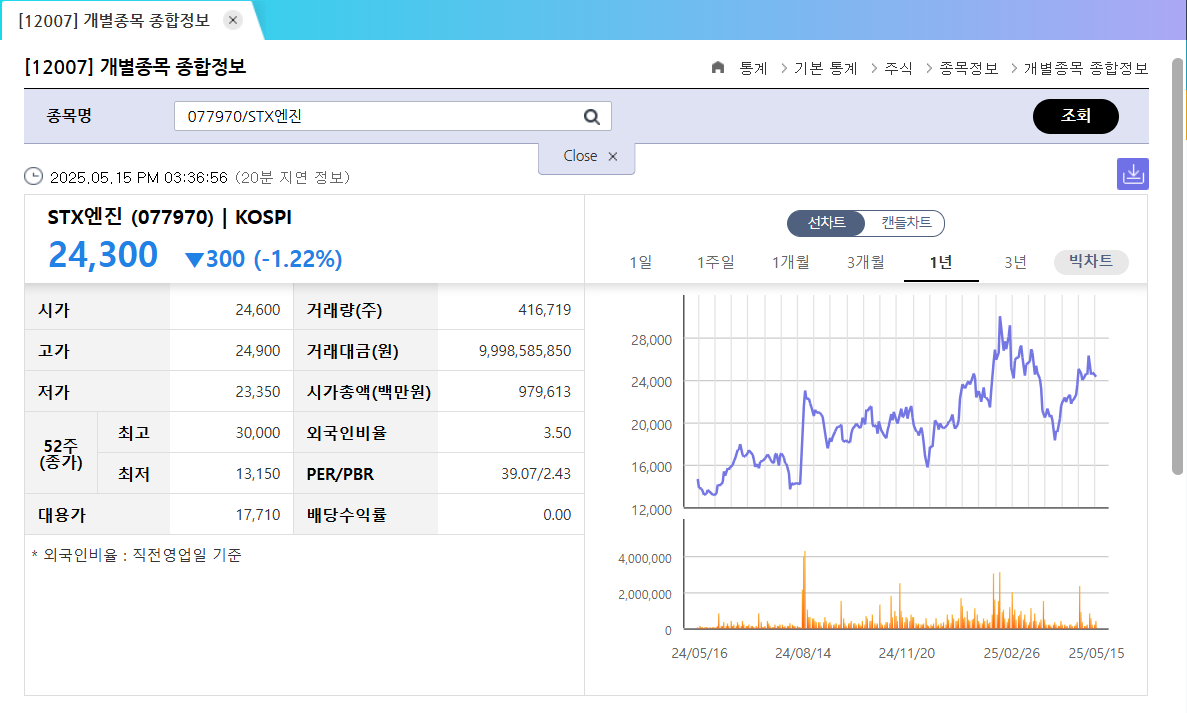Select the 1년 chart period tab

pyautogui.click(x=941, y=262)
